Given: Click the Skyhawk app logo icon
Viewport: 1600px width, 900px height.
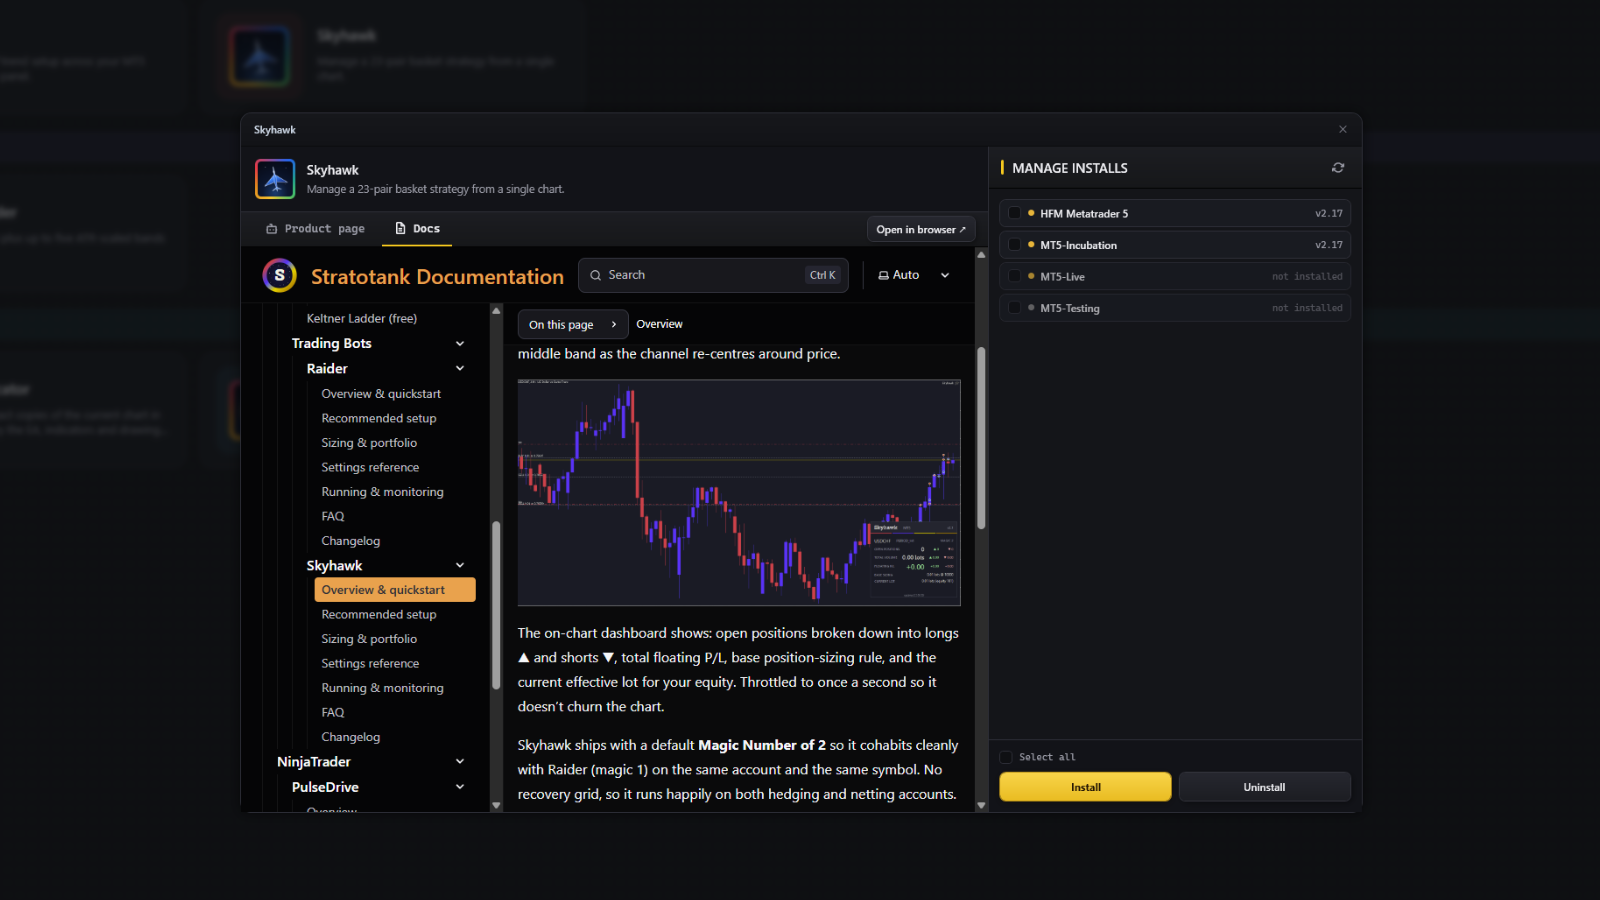Looking at the screenshot, I should (275, 179).
